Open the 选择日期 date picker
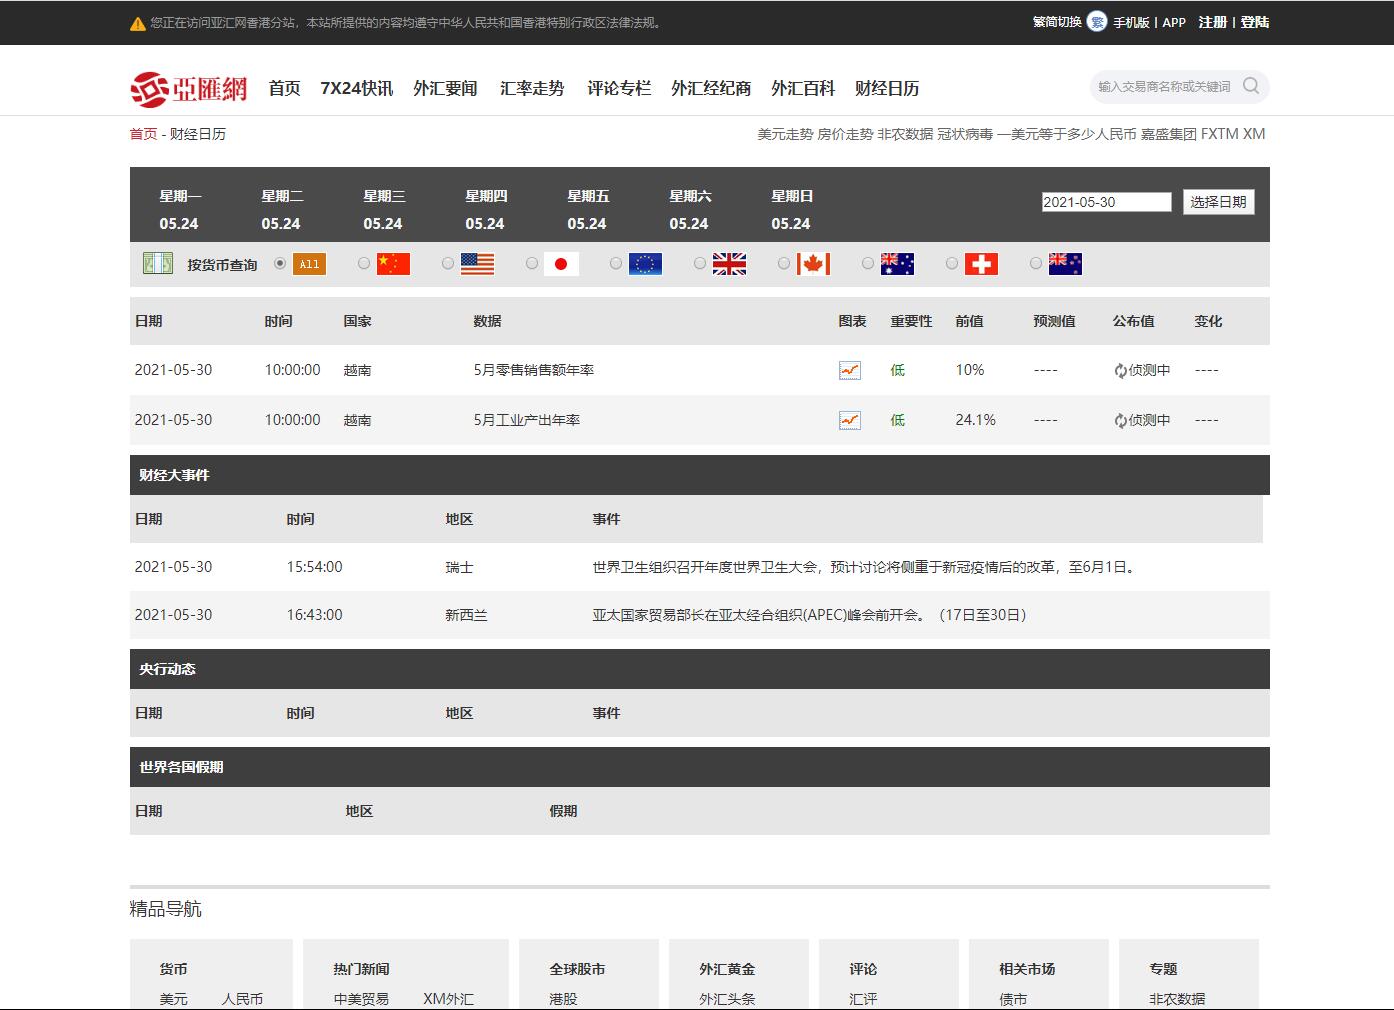This screenshot has height=1010, width=1394. [x=1217, y=202]
